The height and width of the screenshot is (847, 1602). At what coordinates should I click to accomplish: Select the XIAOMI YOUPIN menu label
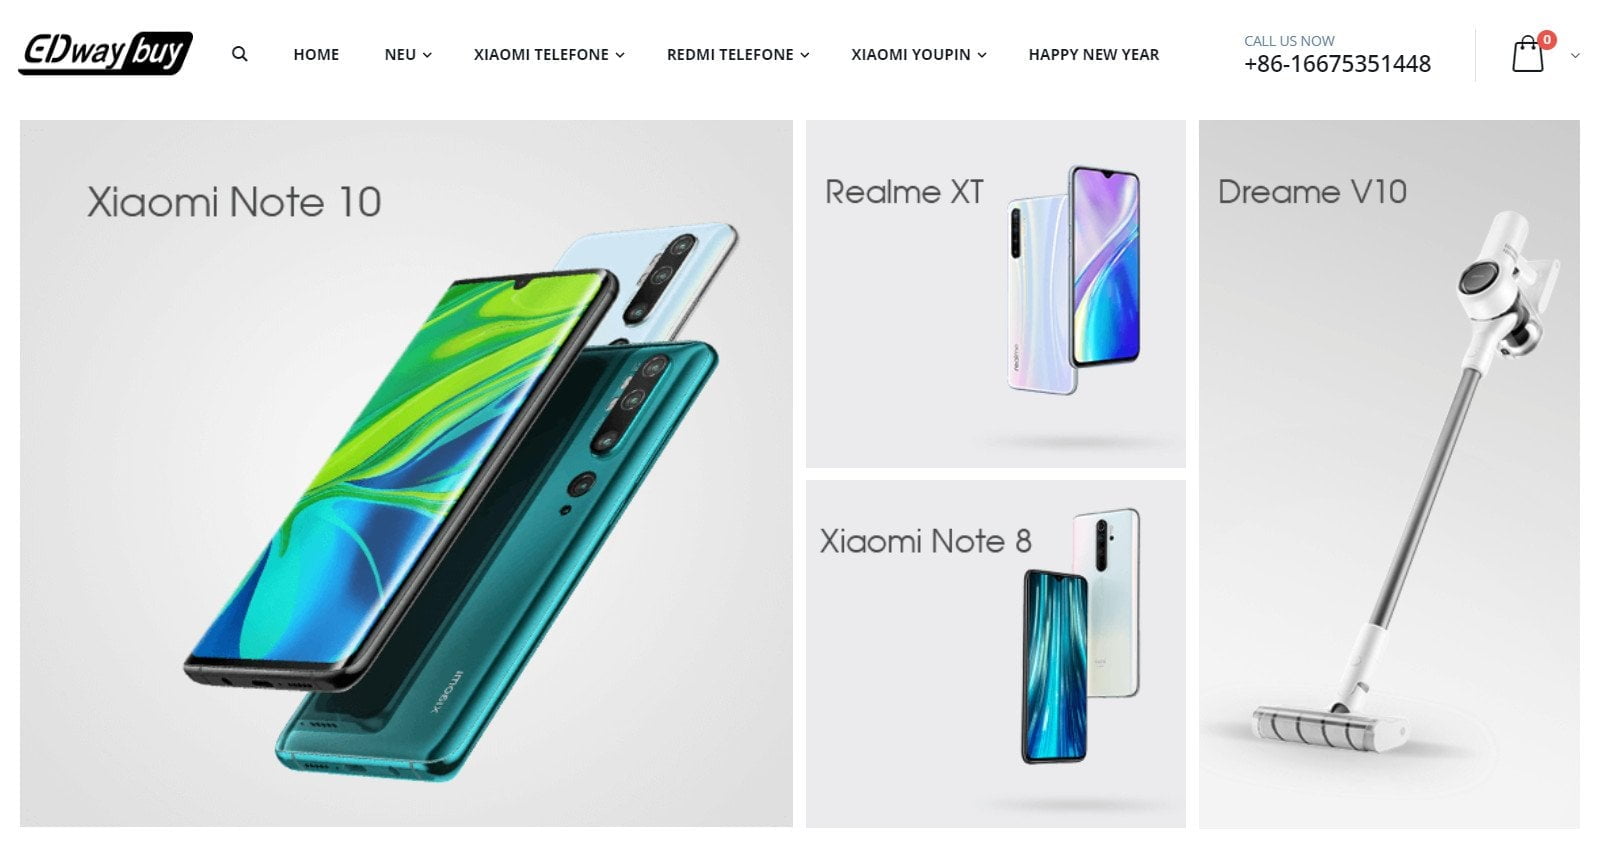click(911, 55)
